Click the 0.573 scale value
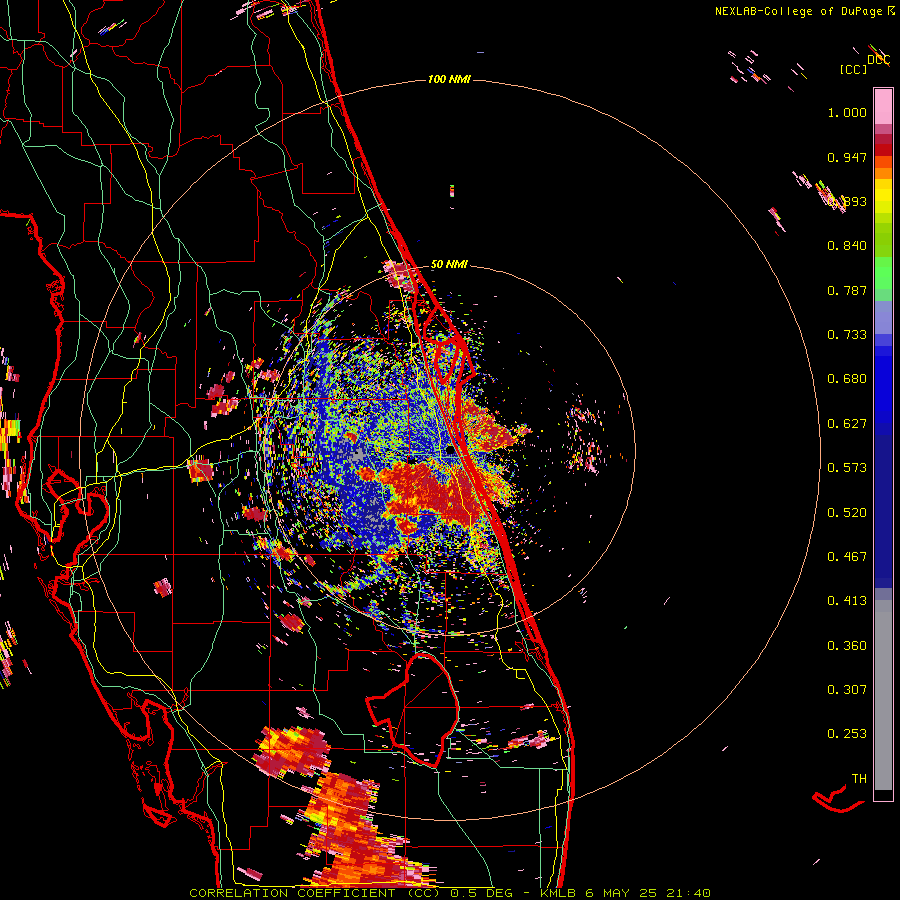Image resolution: width=900 pixels, height=900 pixels. [847, 468]
